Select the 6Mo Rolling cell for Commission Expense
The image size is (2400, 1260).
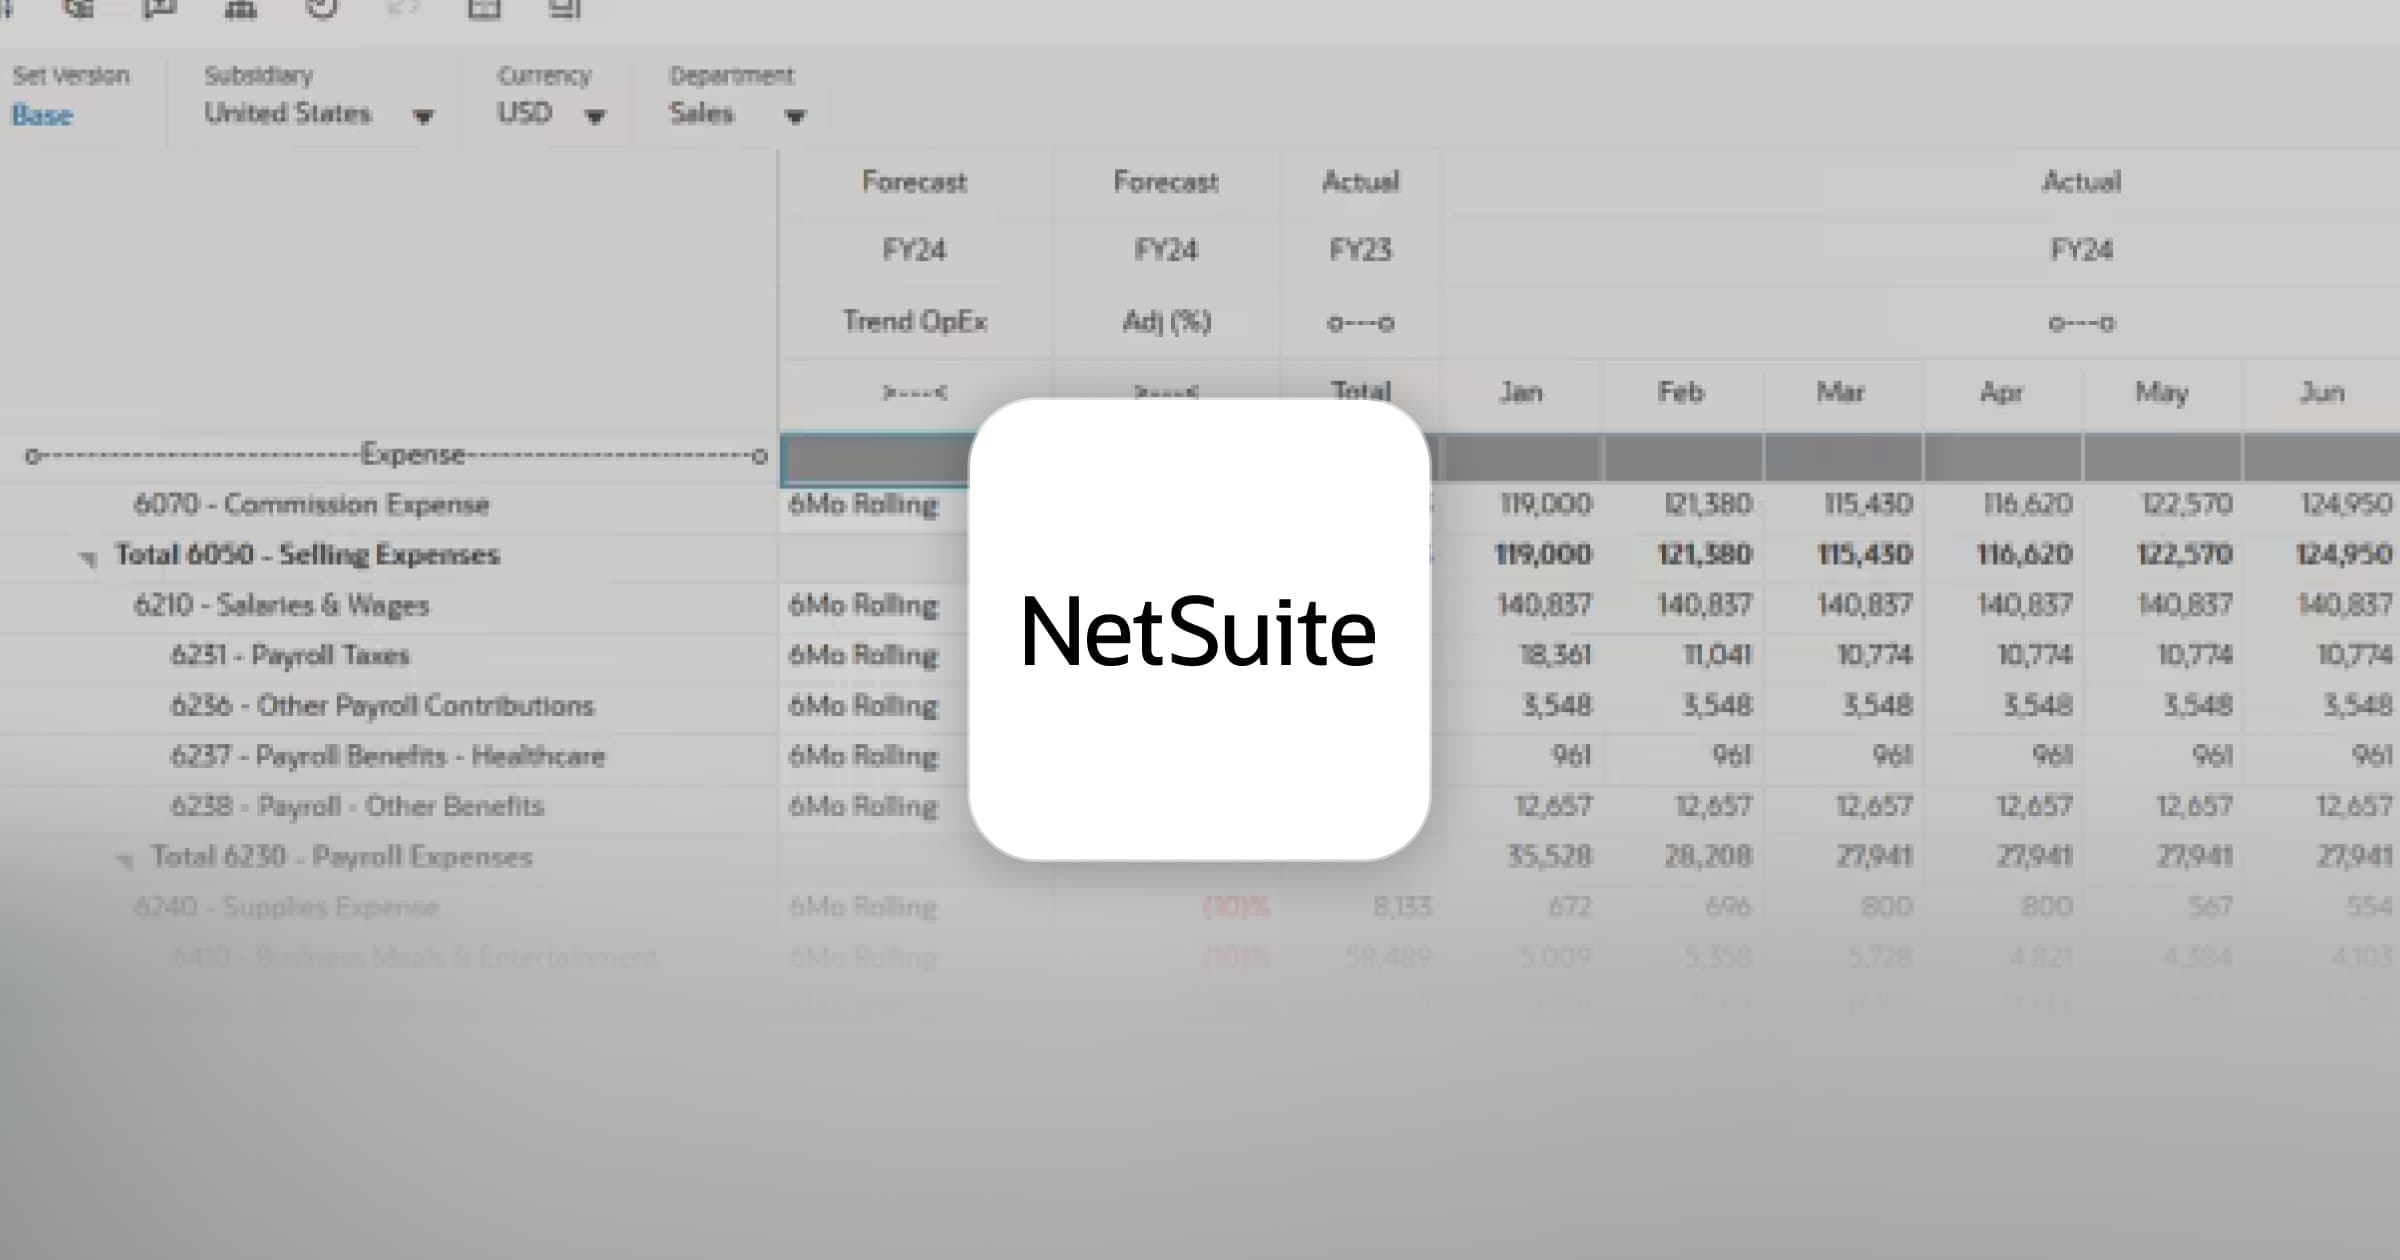864,504
